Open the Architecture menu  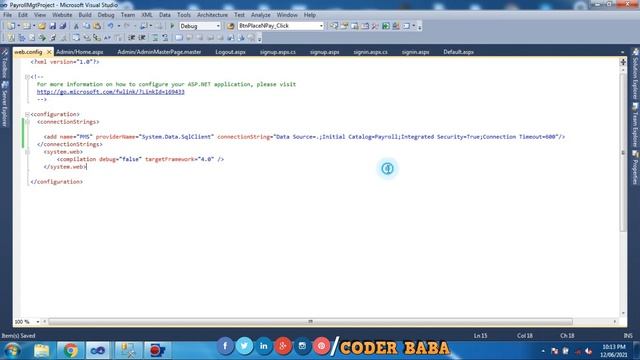tap(212, 15)
